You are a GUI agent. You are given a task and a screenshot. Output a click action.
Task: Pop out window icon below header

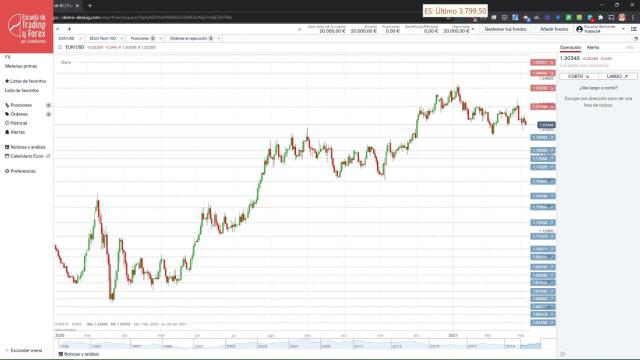pyautogui.click(x=636, y=39)
